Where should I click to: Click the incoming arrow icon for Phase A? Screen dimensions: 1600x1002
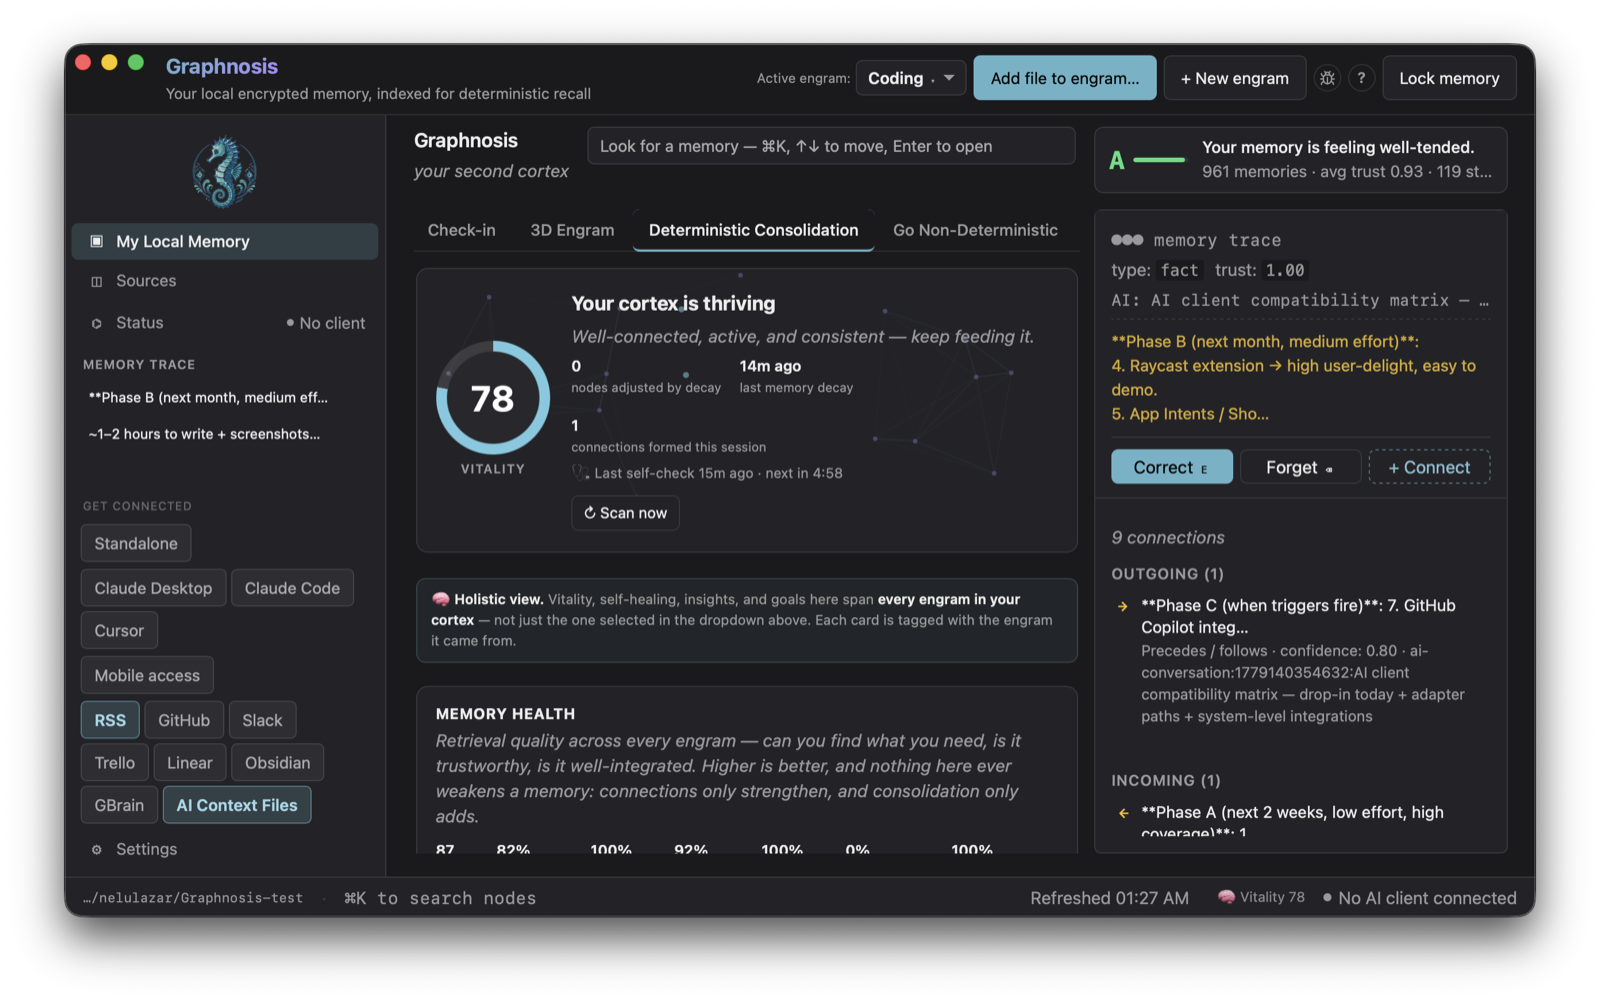(x=1123, y=813)
